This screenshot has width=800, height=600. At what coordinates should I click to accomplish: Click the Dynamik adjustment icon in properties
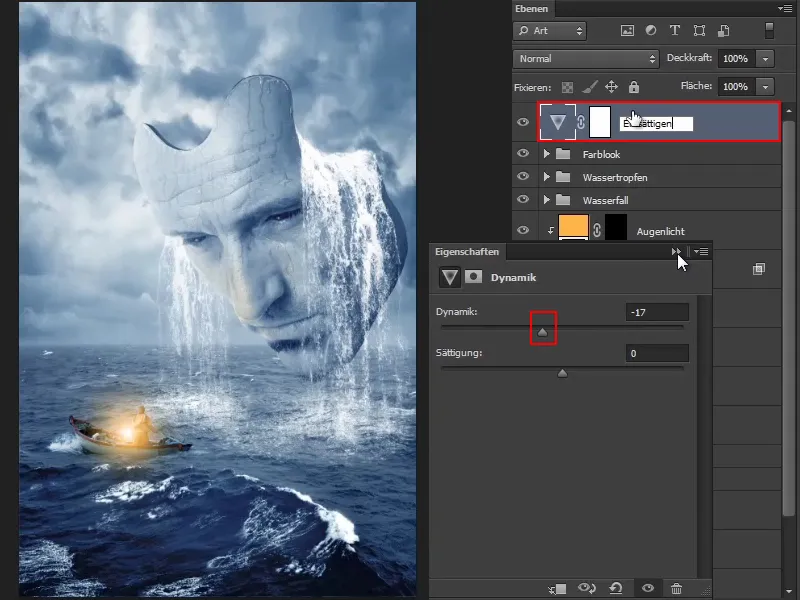click(x=449, y=278)
